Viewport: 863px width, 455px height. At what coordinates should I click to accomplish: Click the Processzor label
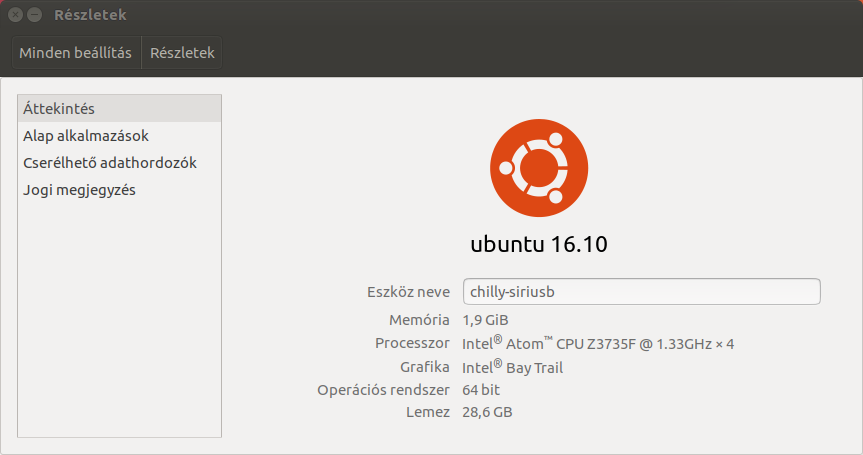point(412,343)
